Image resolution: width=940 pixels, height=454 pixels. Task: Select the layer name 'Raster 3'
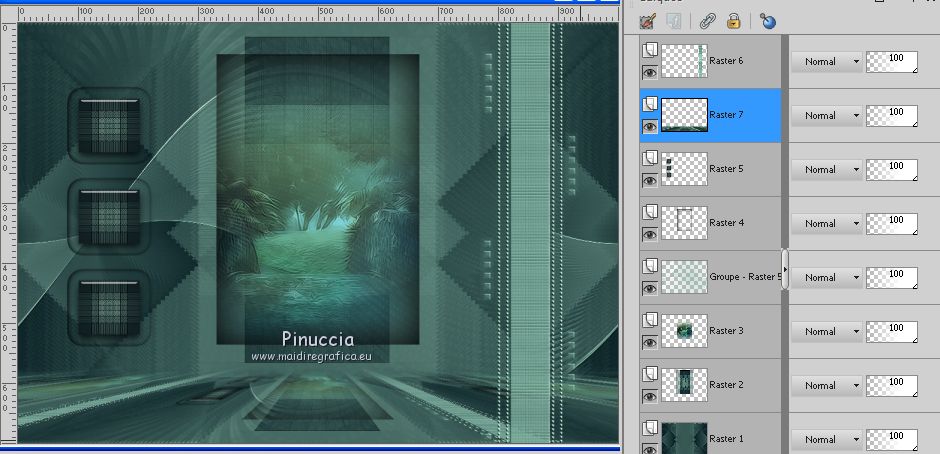[x=726, y=330]
